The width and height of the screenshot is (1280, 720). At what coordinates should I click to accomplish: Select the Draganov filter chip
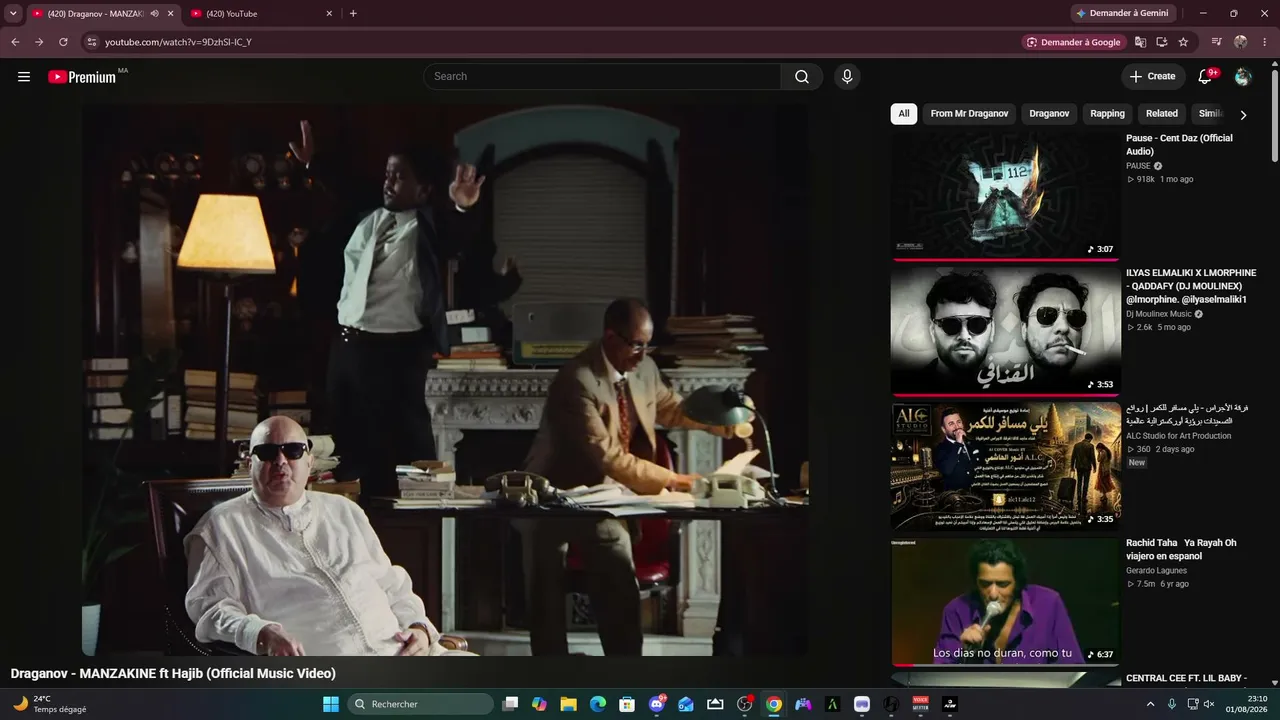point(1049,114)
